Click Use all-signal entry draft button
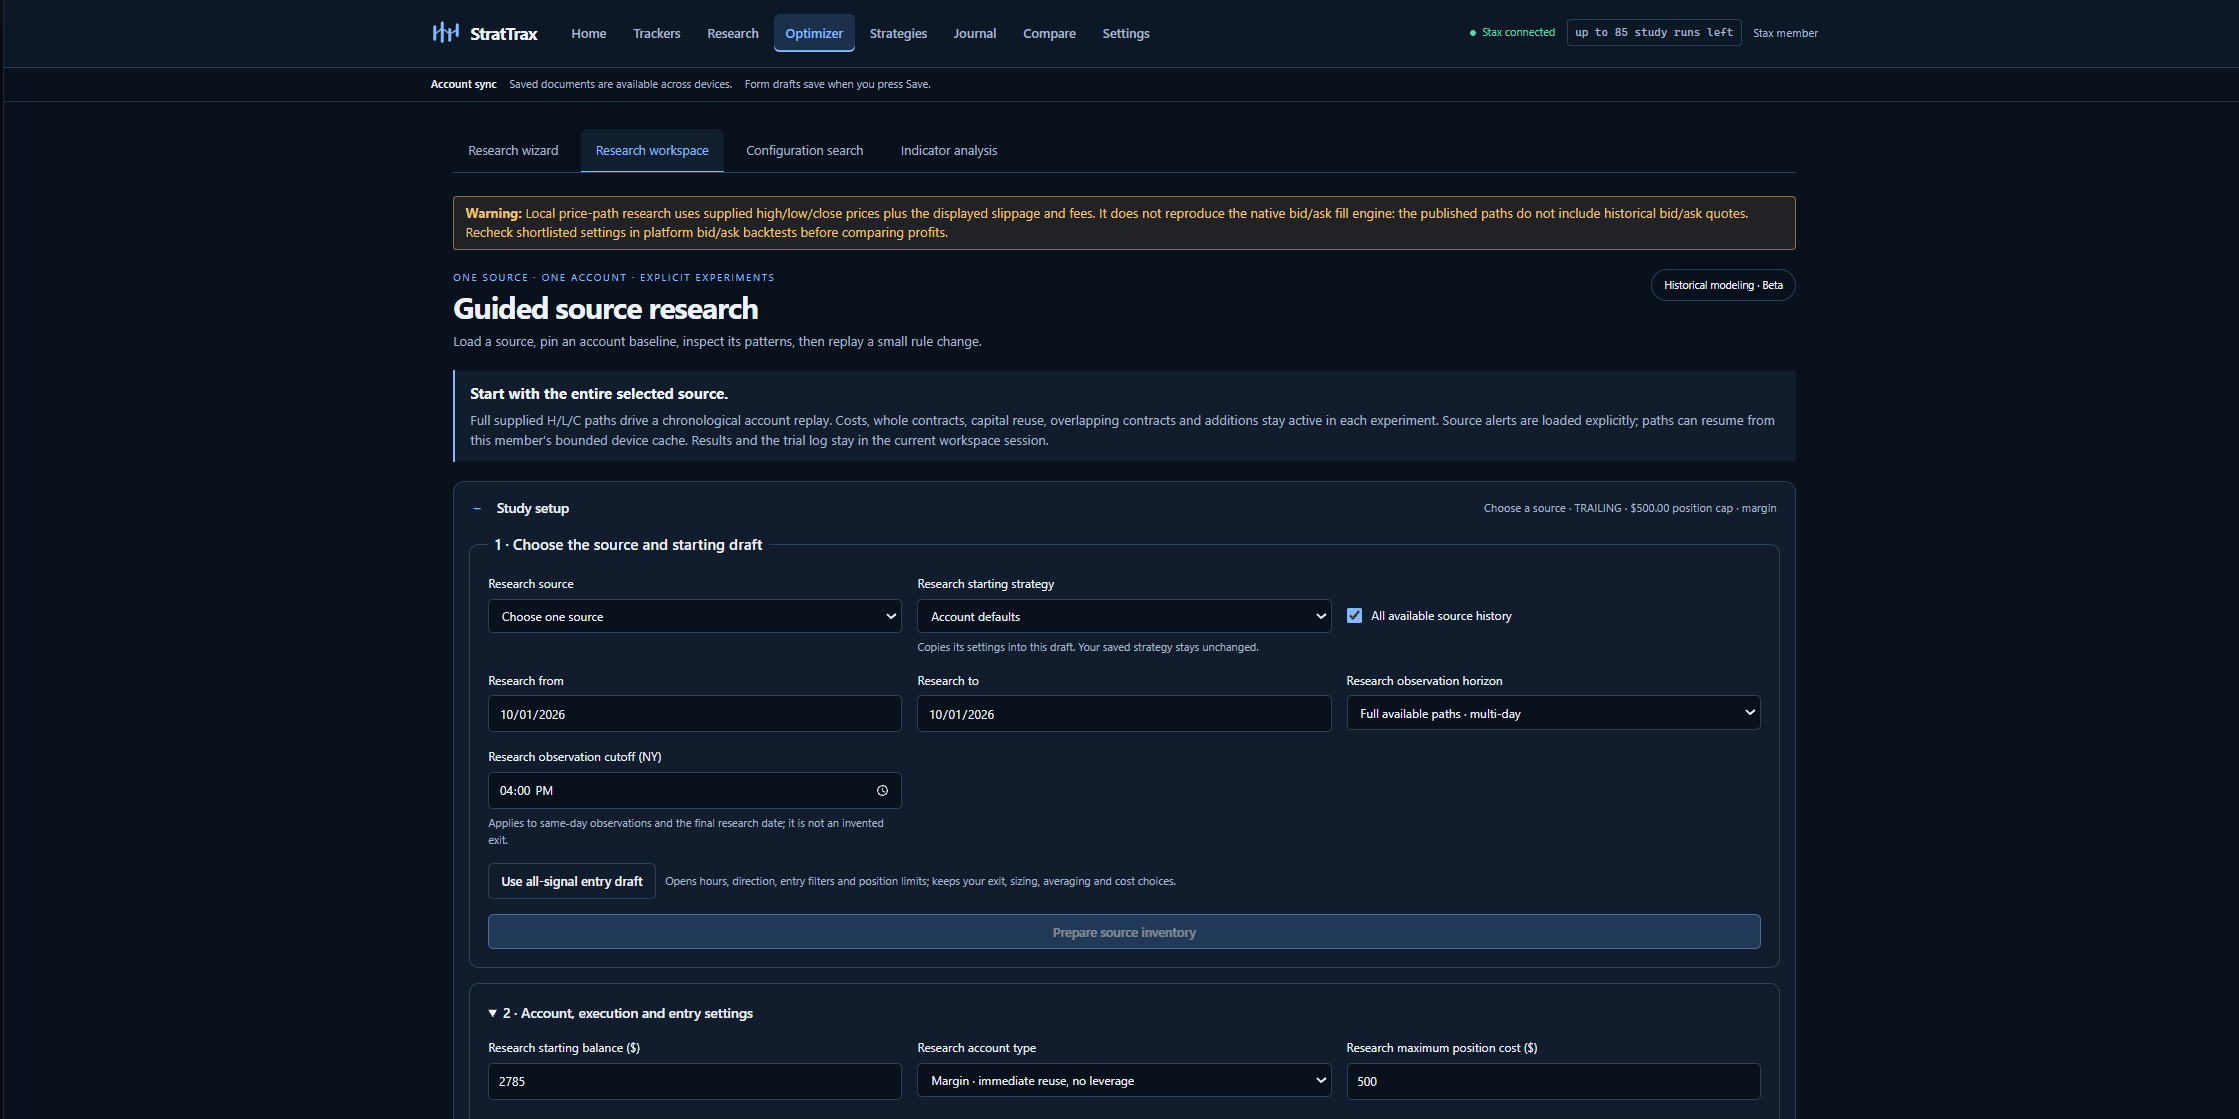2239x1119 pixels. click(572, 881)
